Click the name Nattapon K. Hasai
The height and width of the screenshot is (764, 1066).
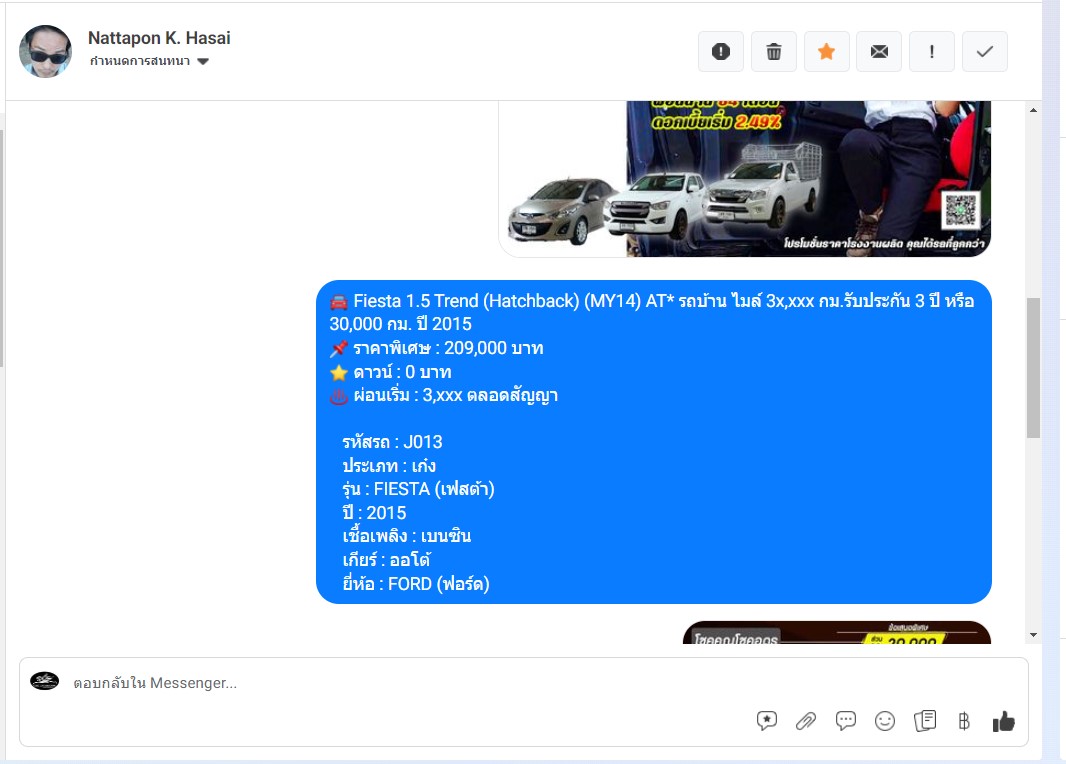click(159, 38)
